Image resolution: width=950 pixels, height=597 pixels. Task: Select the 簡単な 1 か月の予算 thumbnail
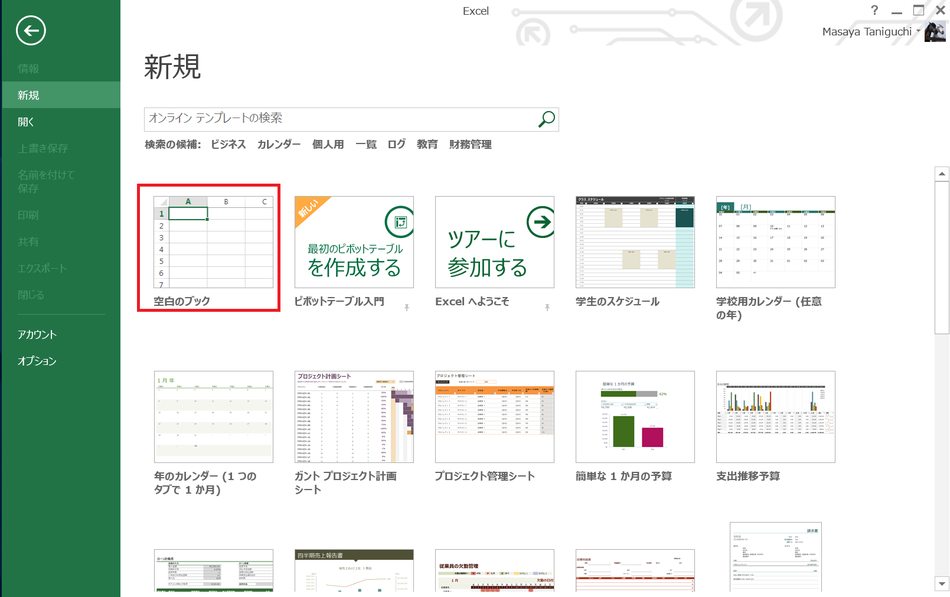[635, 417]
